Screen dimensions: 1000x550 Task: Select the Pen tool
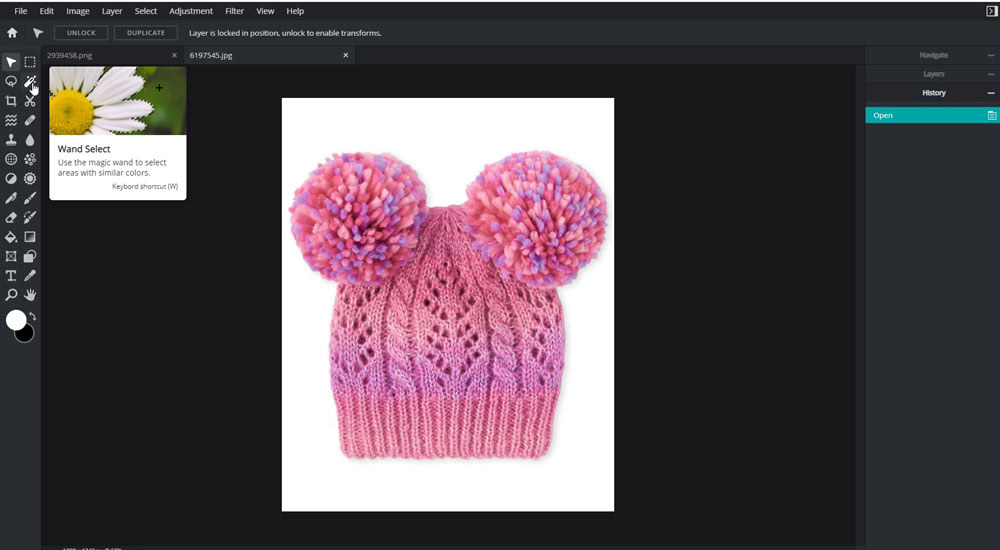click(11, 198)
